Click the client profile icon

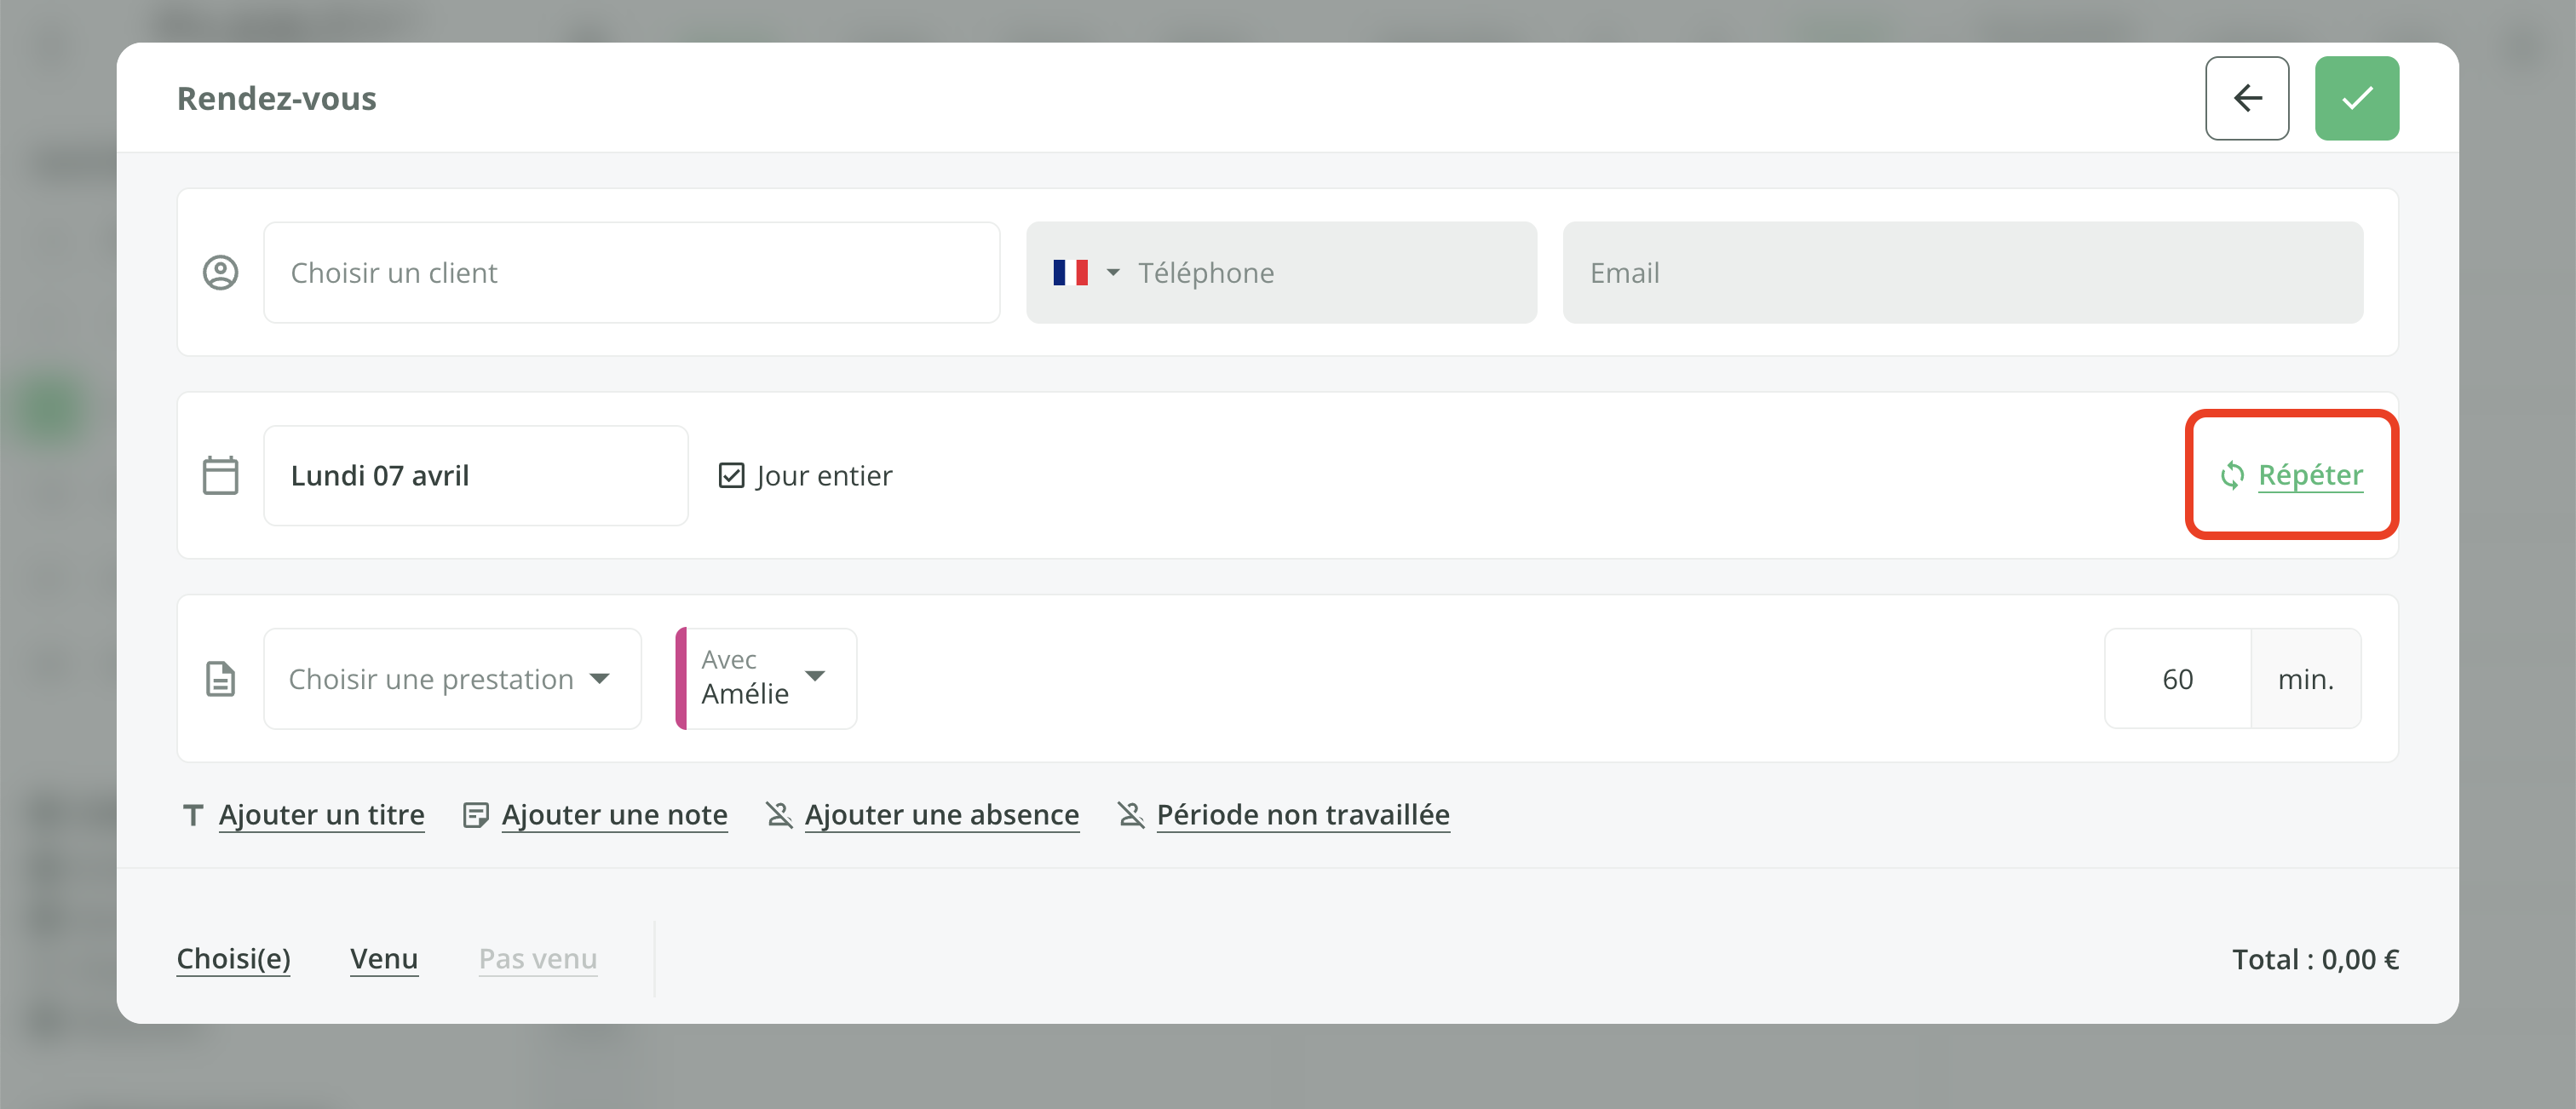pos(221,272)
